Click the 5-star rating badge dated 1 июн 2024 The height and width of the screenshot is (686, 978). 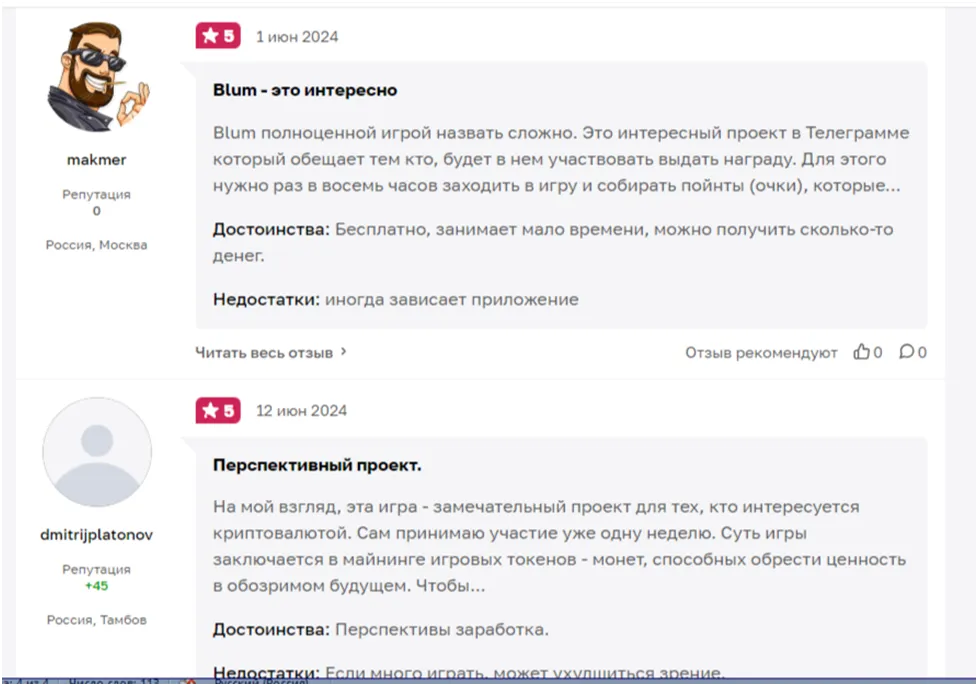coord(218,36)
